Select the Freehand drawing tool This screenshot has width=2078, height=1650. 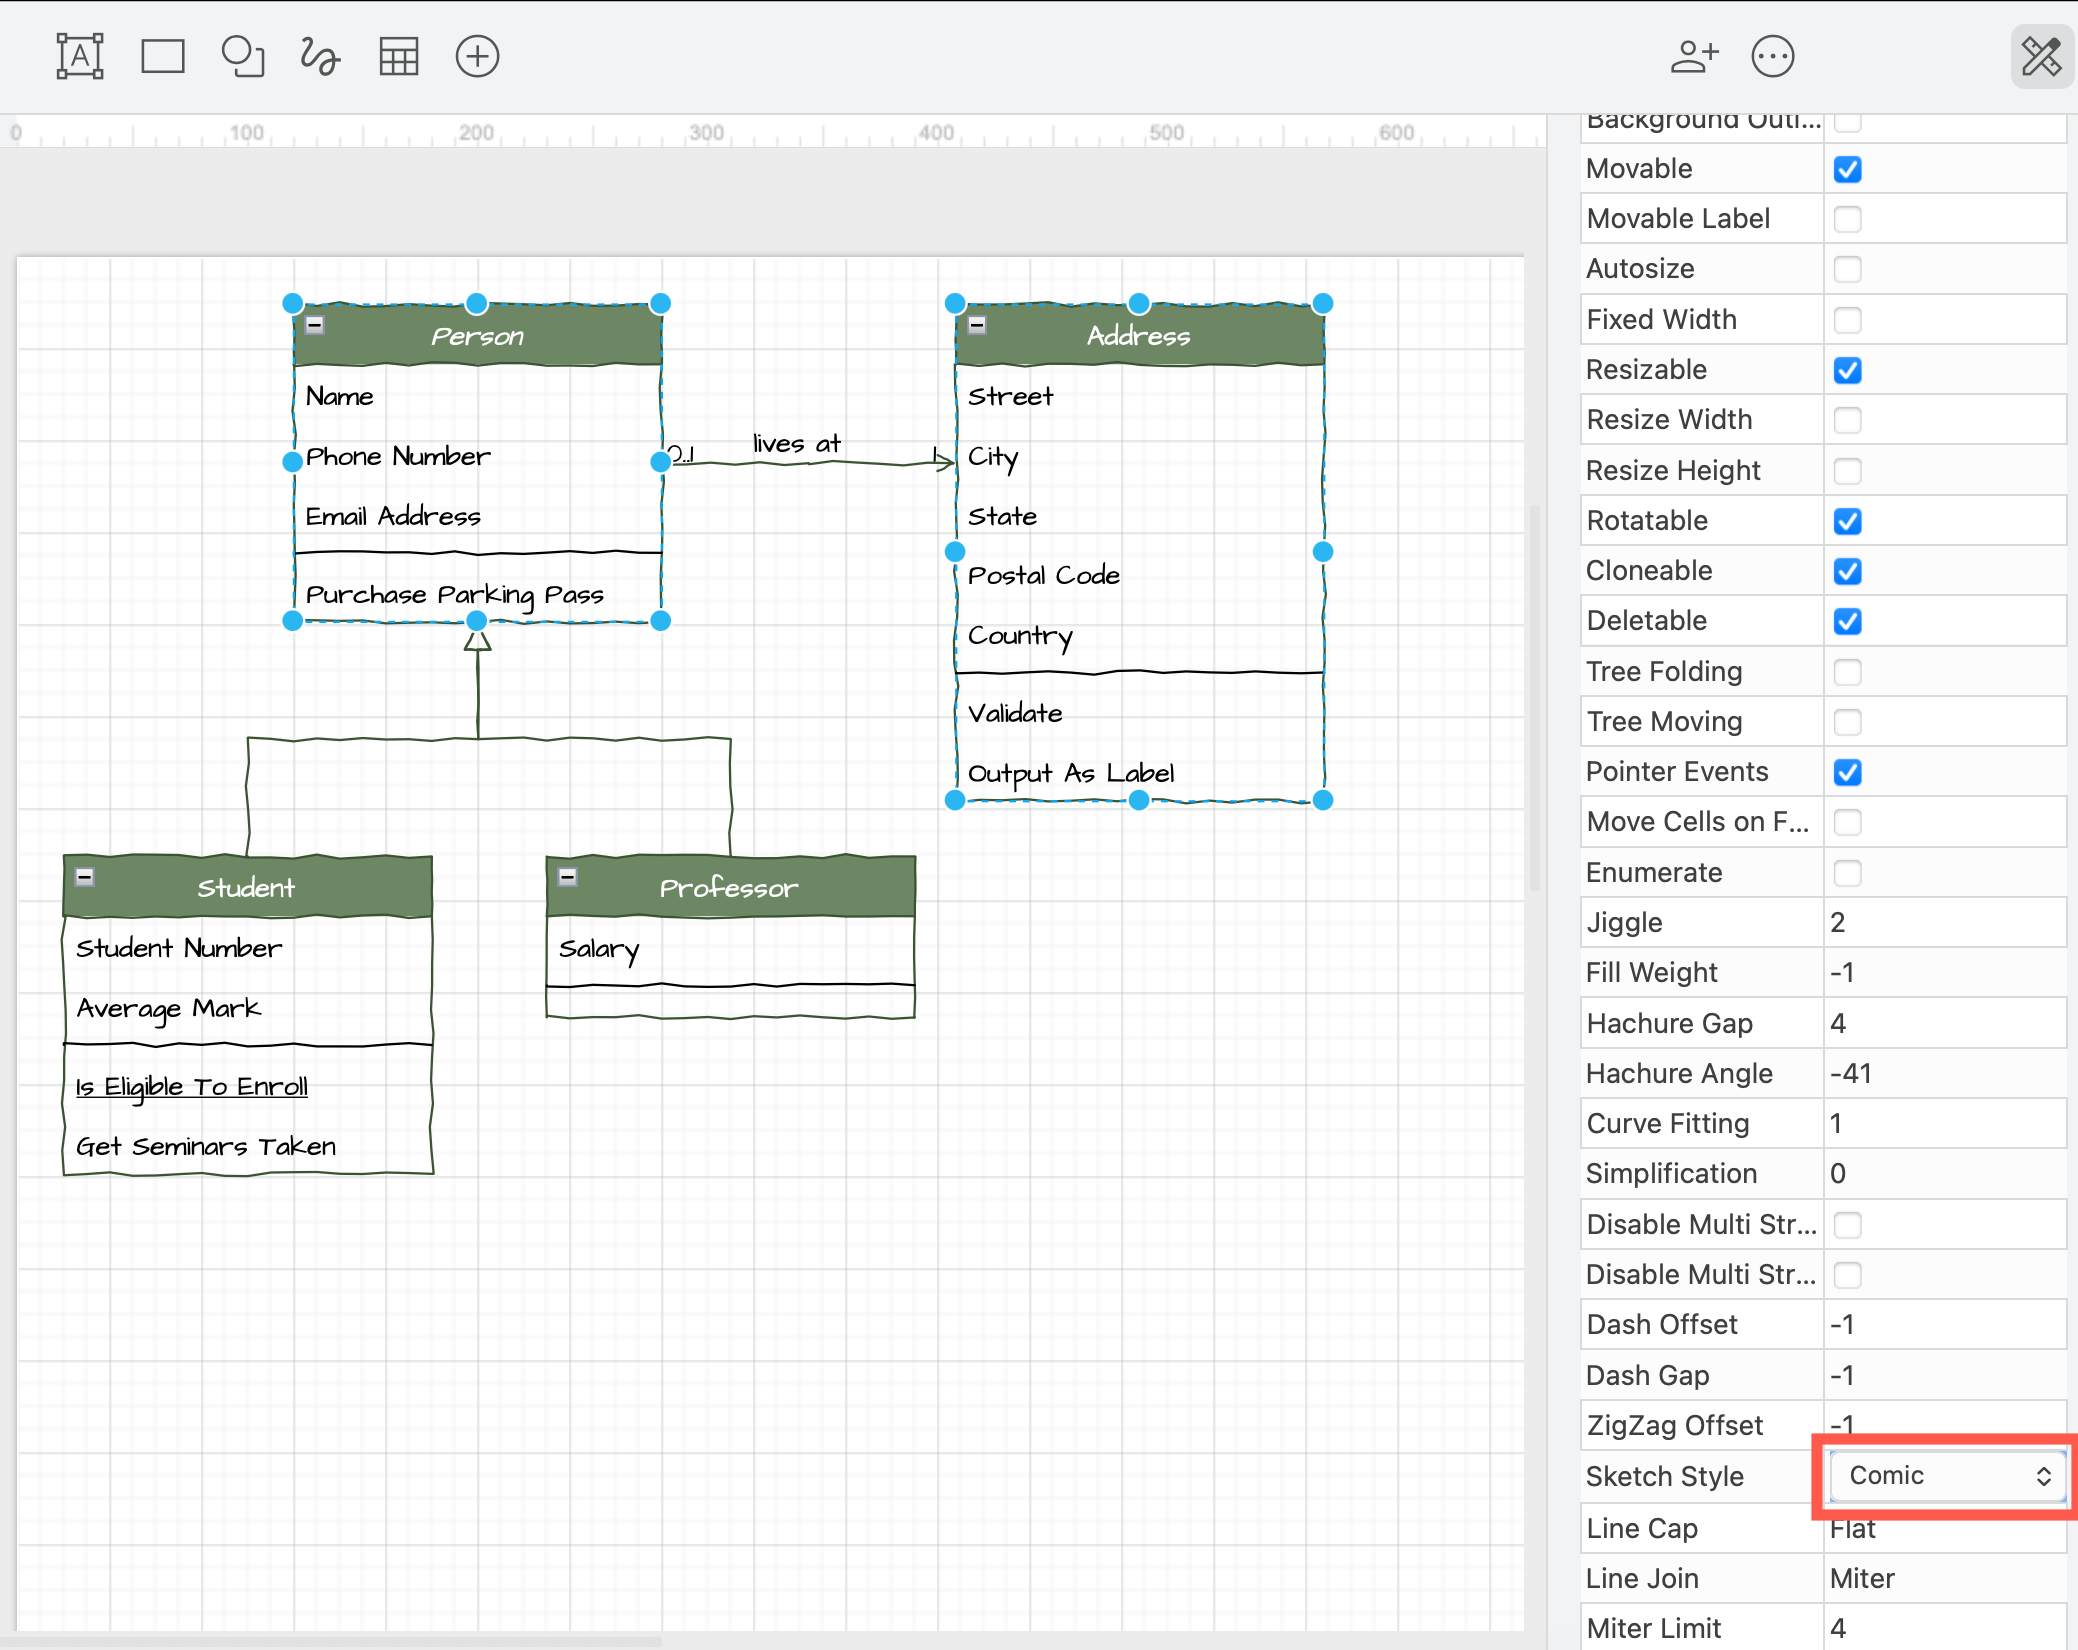320,56
